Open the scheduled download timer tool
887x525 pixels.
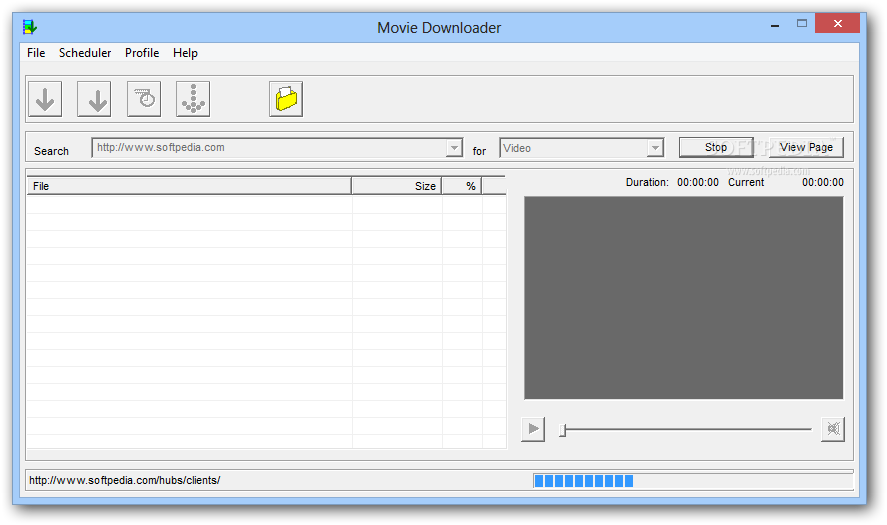tap(144, 99)
